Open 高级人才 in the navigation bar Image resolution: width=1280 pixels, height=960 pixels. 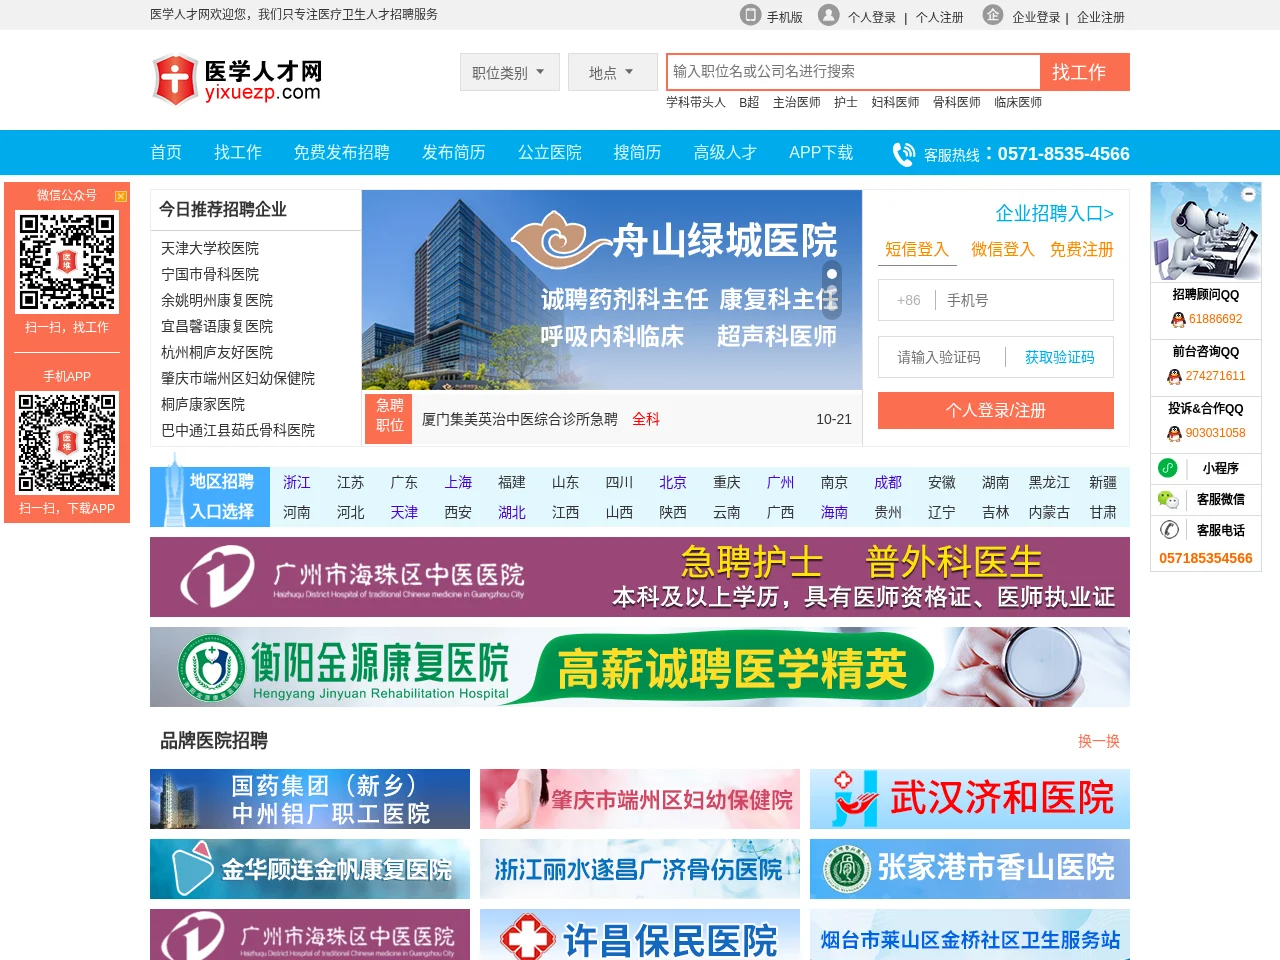(x=725, y=153)
